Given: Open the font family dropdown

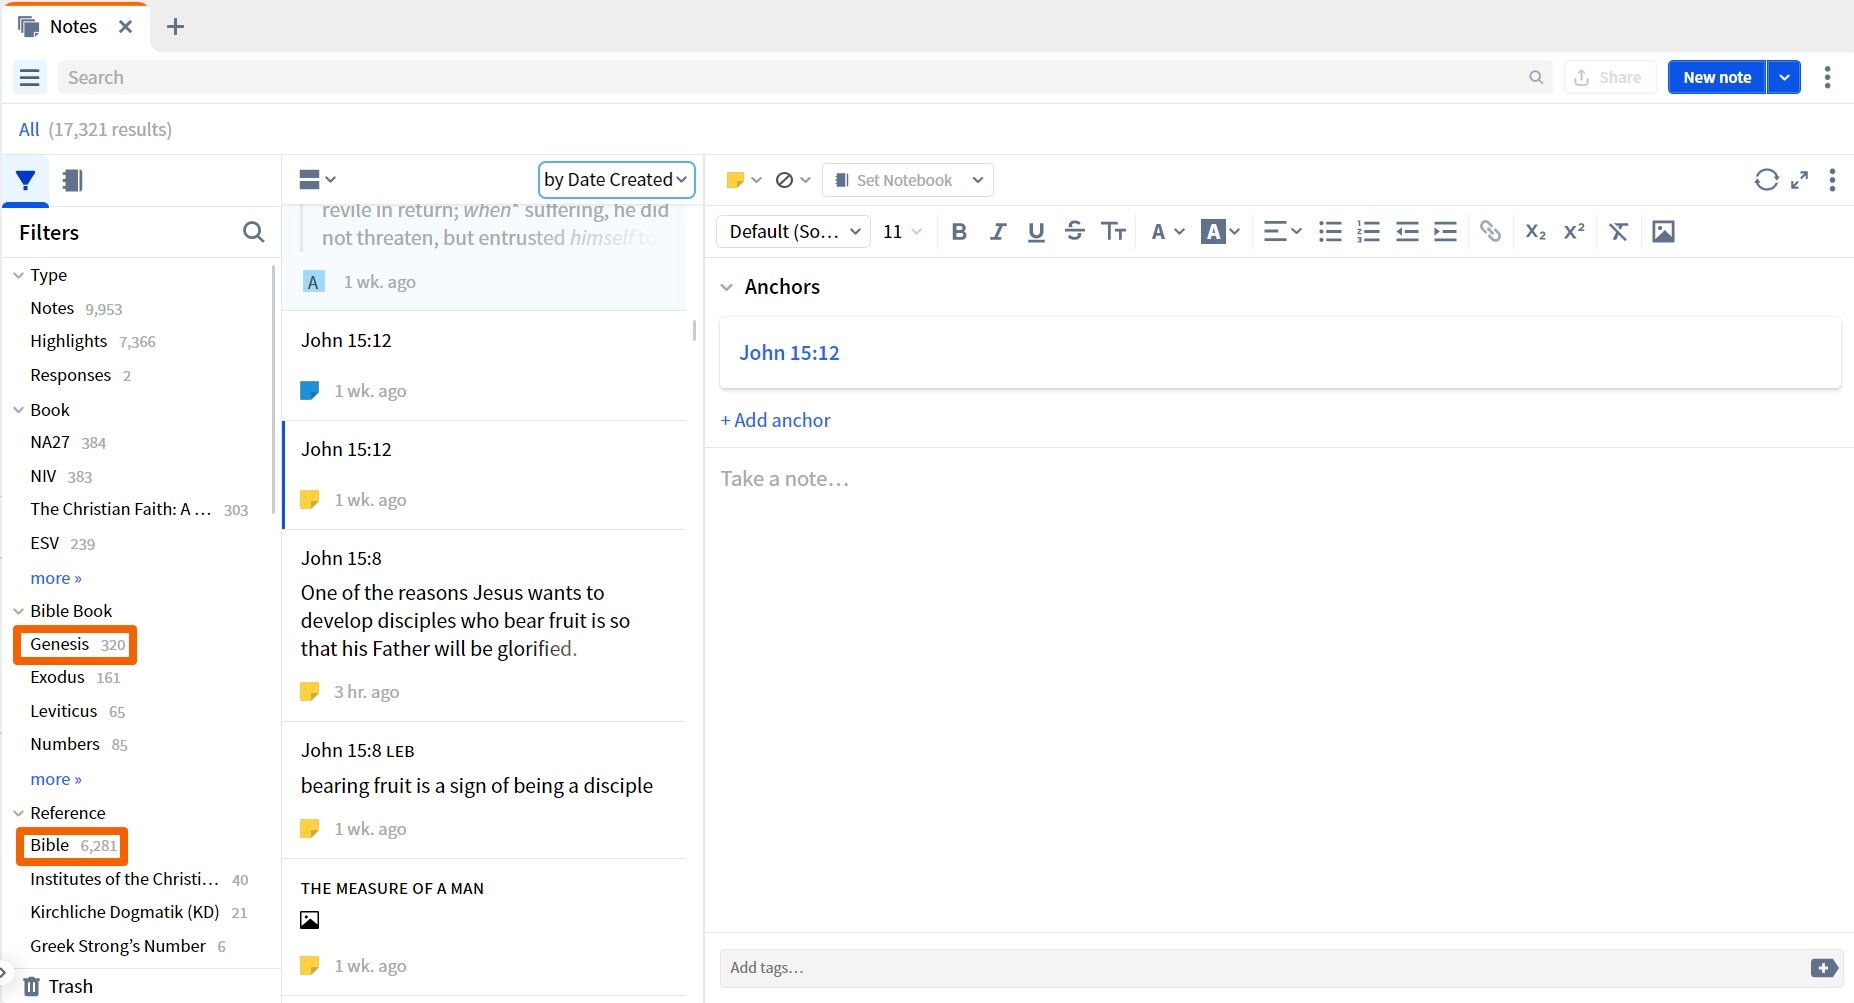Looking at the screenshot, I should (794, 231).
